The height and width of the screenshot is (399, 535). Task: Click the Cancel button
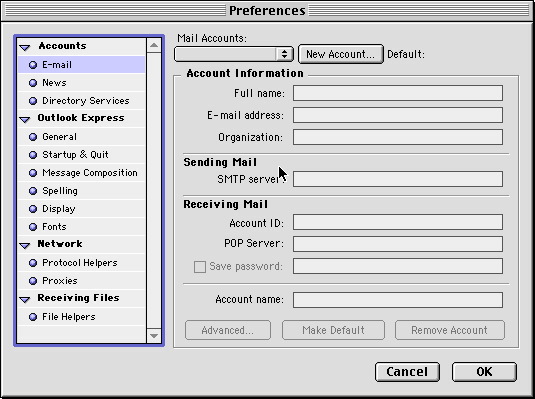coord(407,372)
